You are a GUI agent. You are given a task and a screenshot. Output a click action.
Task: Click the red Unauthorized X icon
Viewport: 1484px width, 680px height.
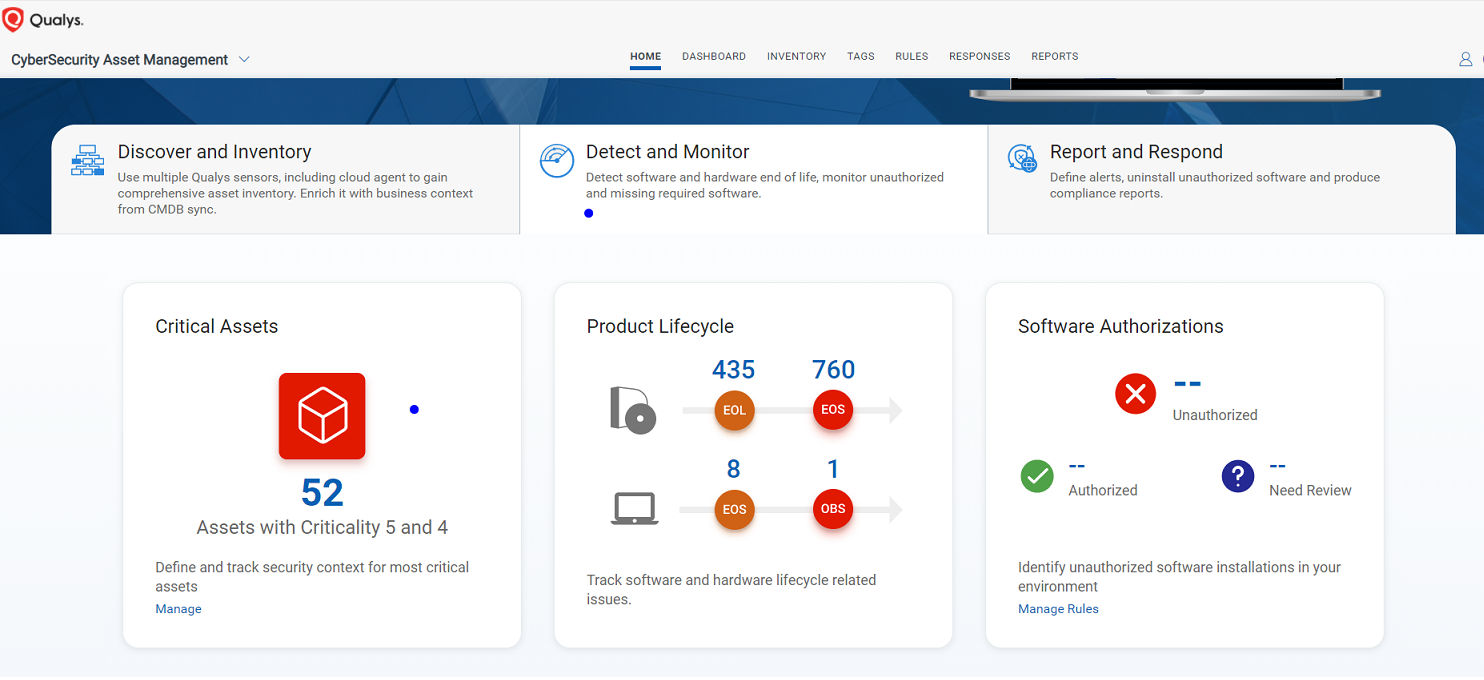1135,394
